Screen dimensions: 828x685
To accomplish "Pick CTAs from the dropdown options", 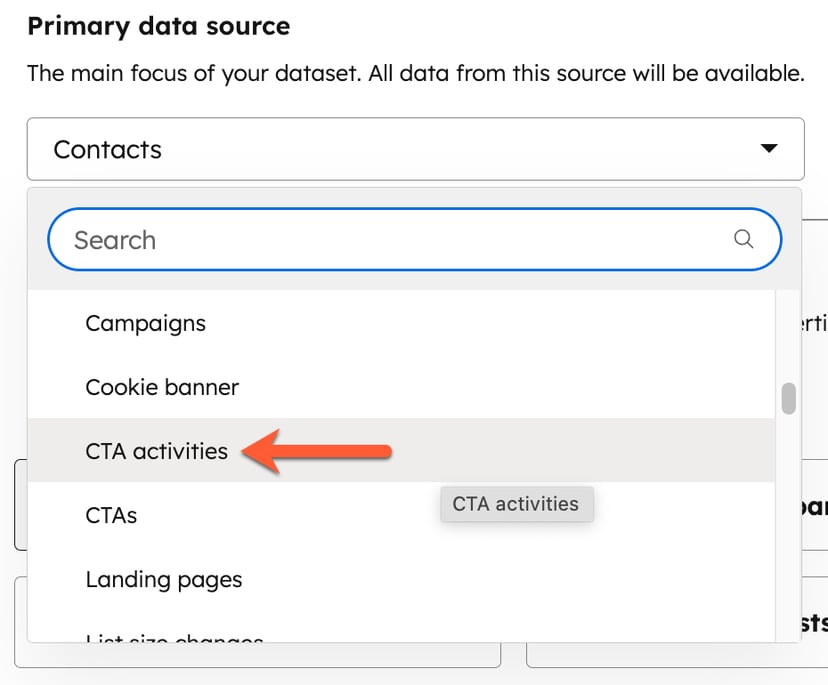I will pyautogui.click(x=110, y=515).
